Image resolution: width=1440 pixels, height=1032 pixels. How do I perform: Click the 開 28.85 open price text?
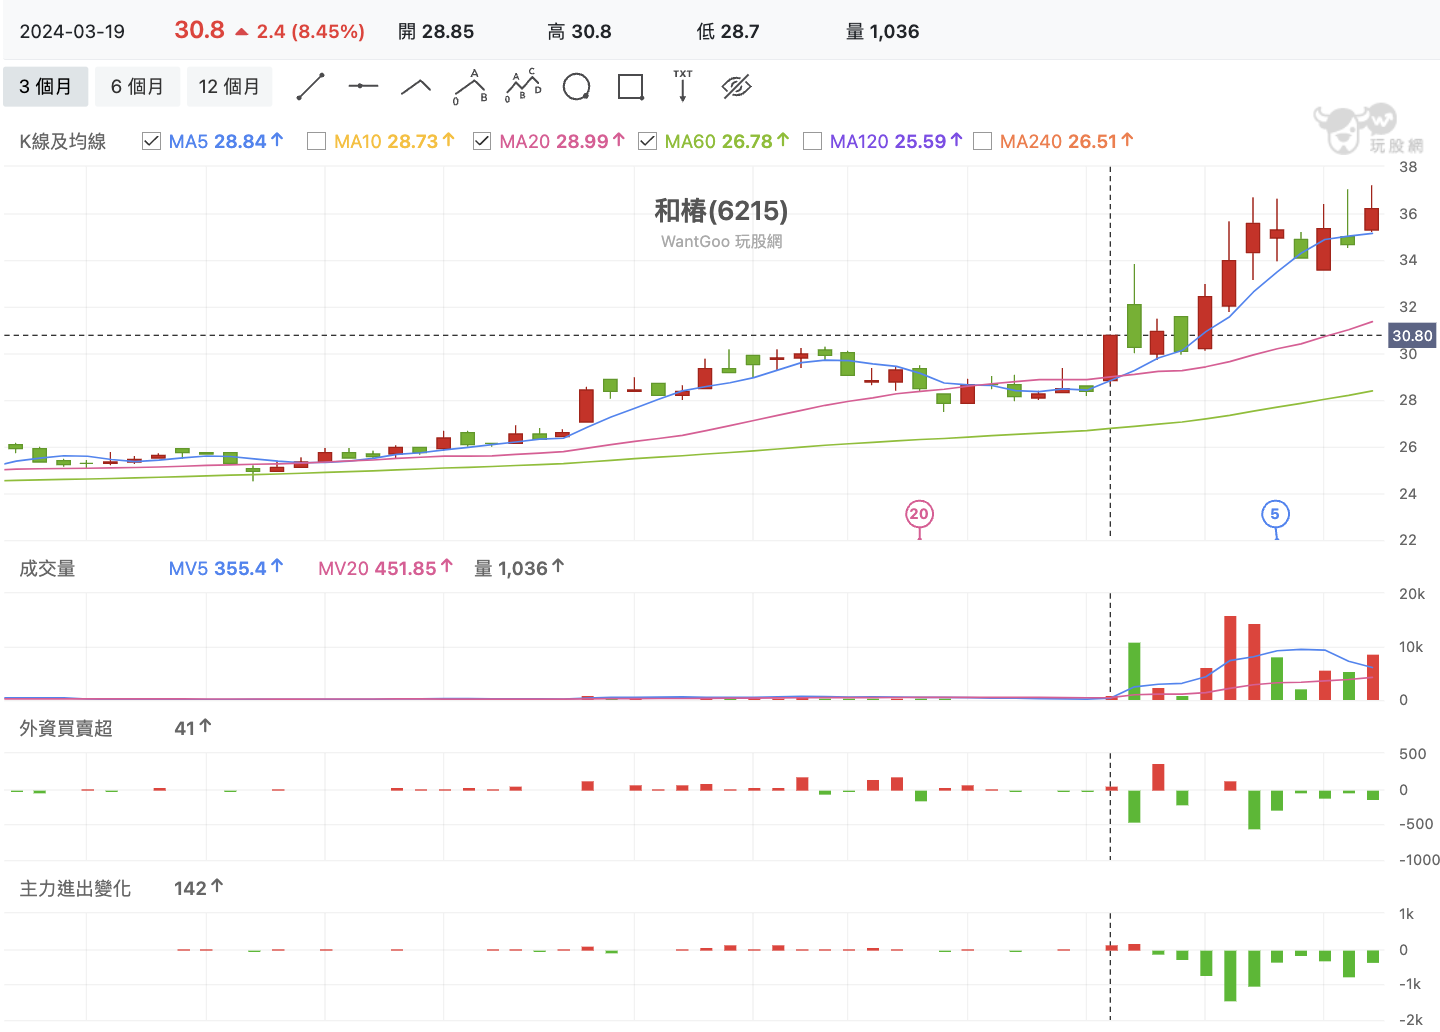[x=436, y=31]
